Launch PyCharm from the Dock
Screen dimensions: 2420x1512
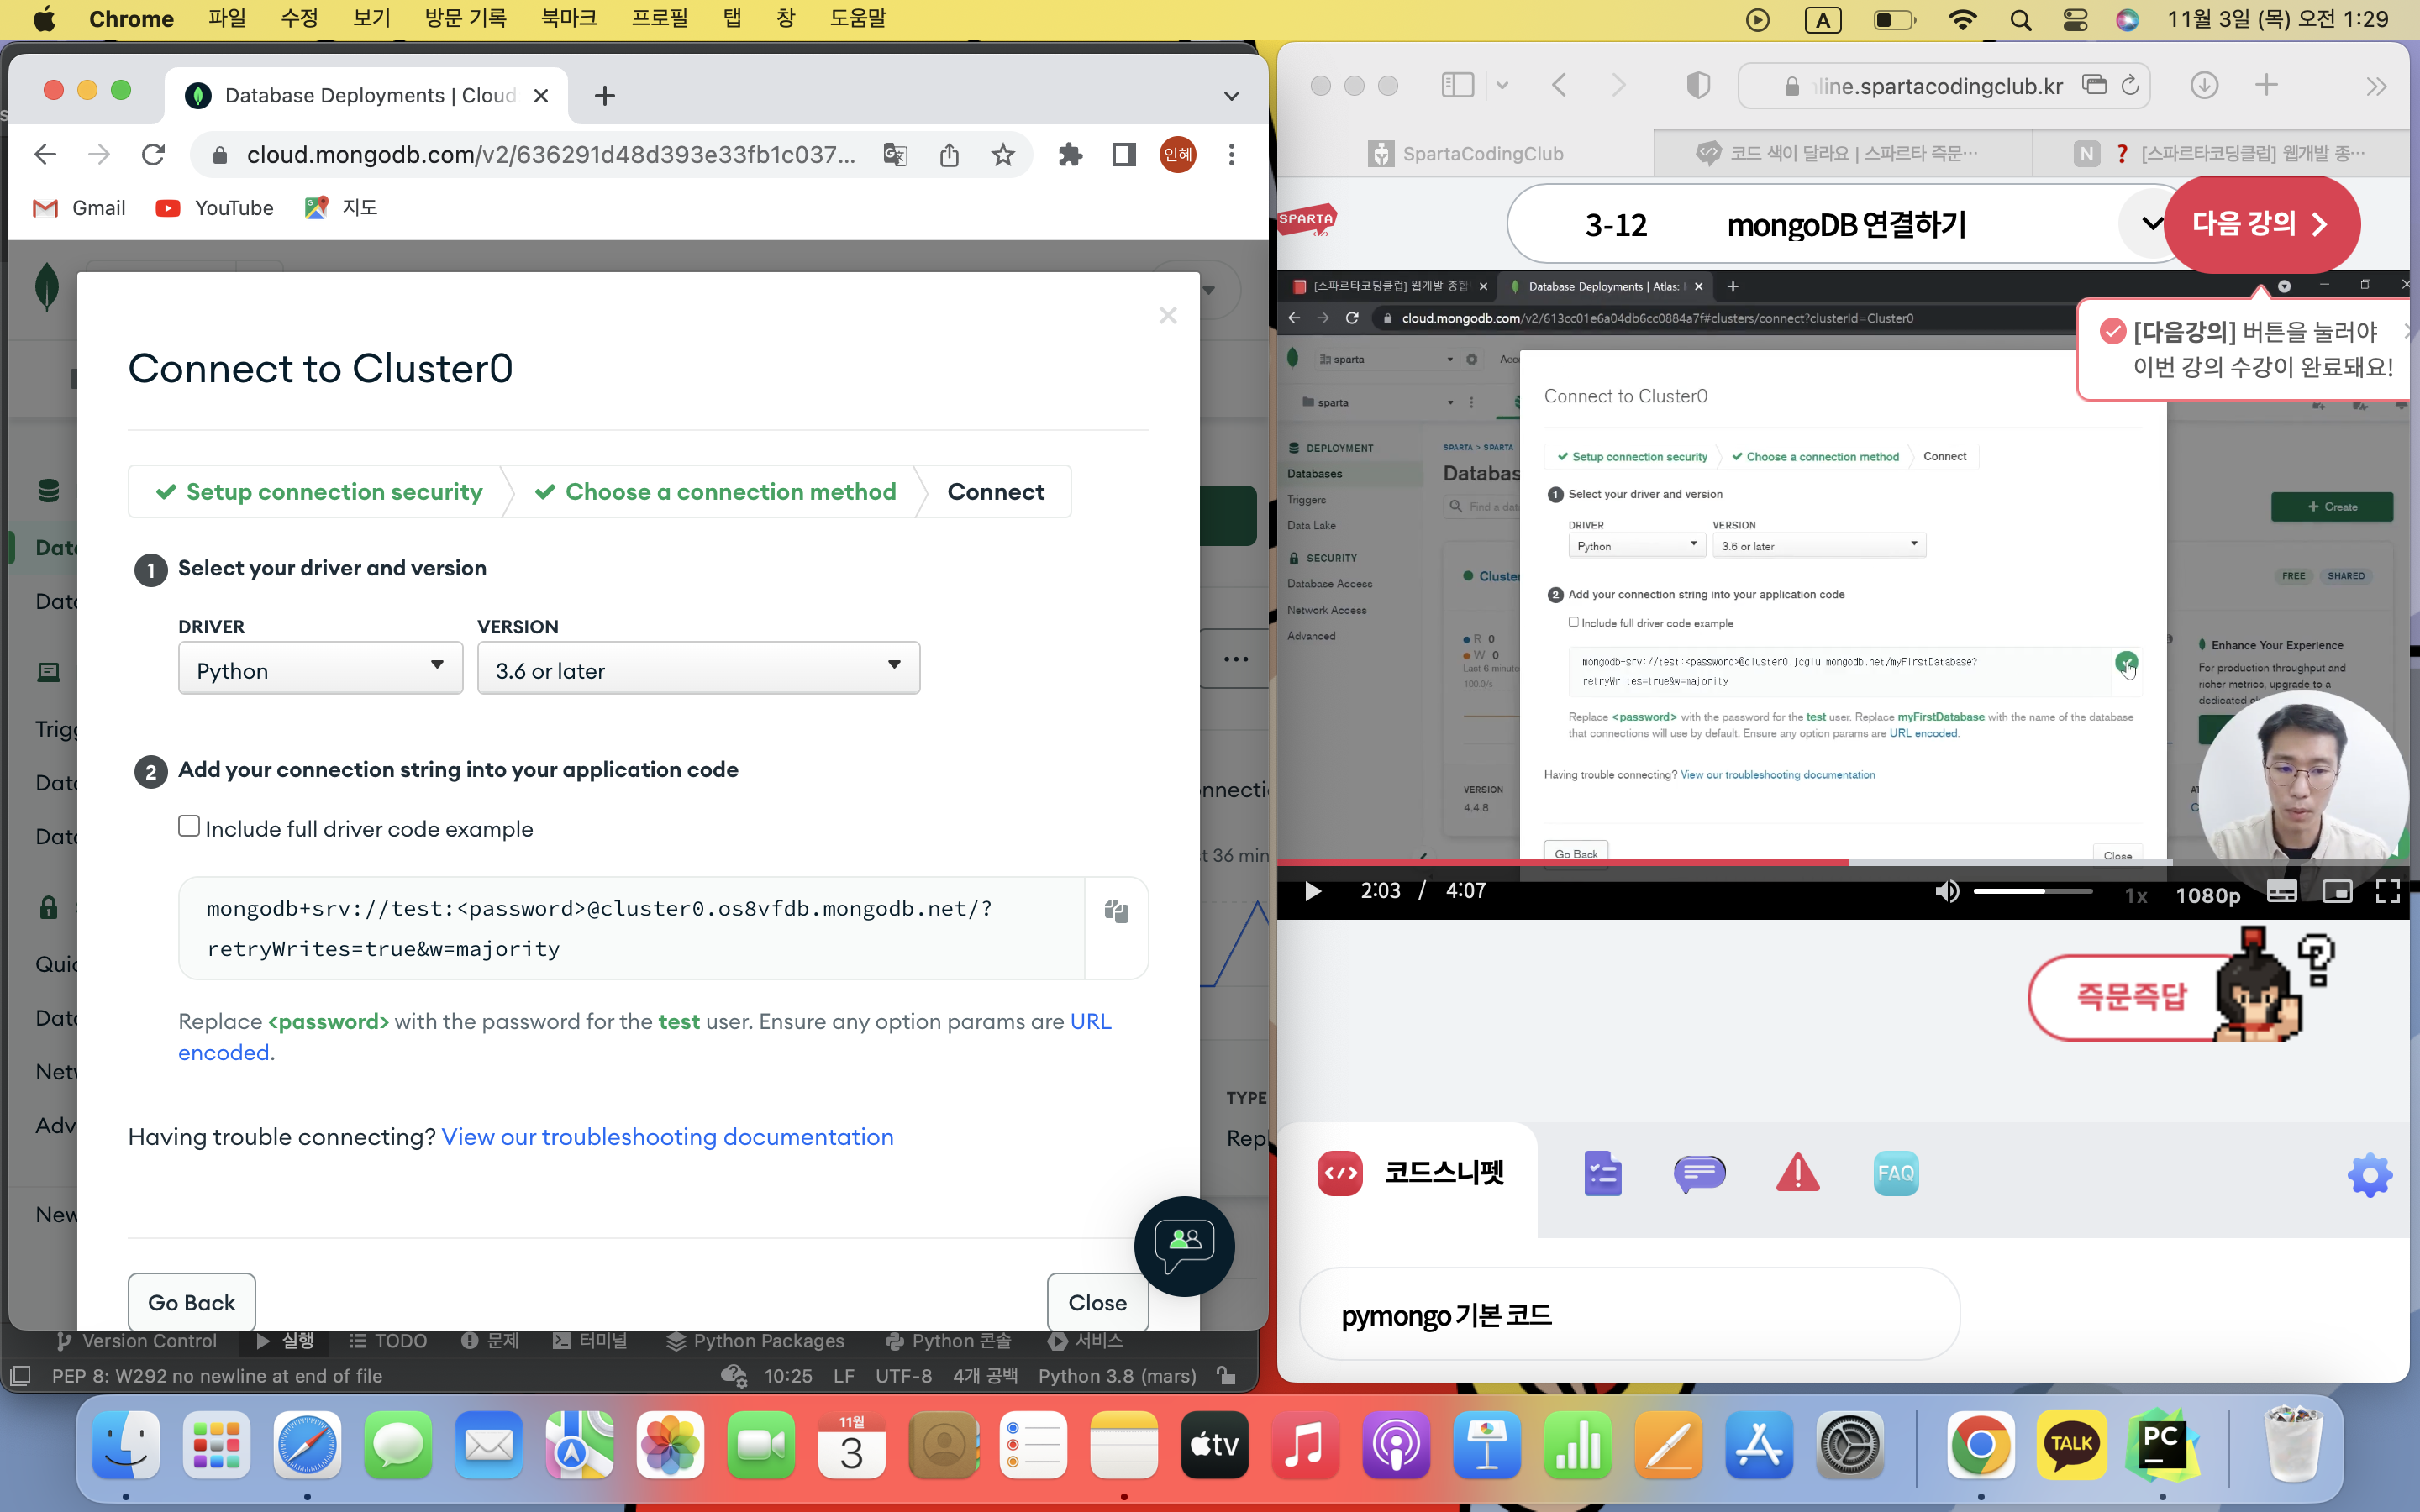[x=2161, y=1445]
